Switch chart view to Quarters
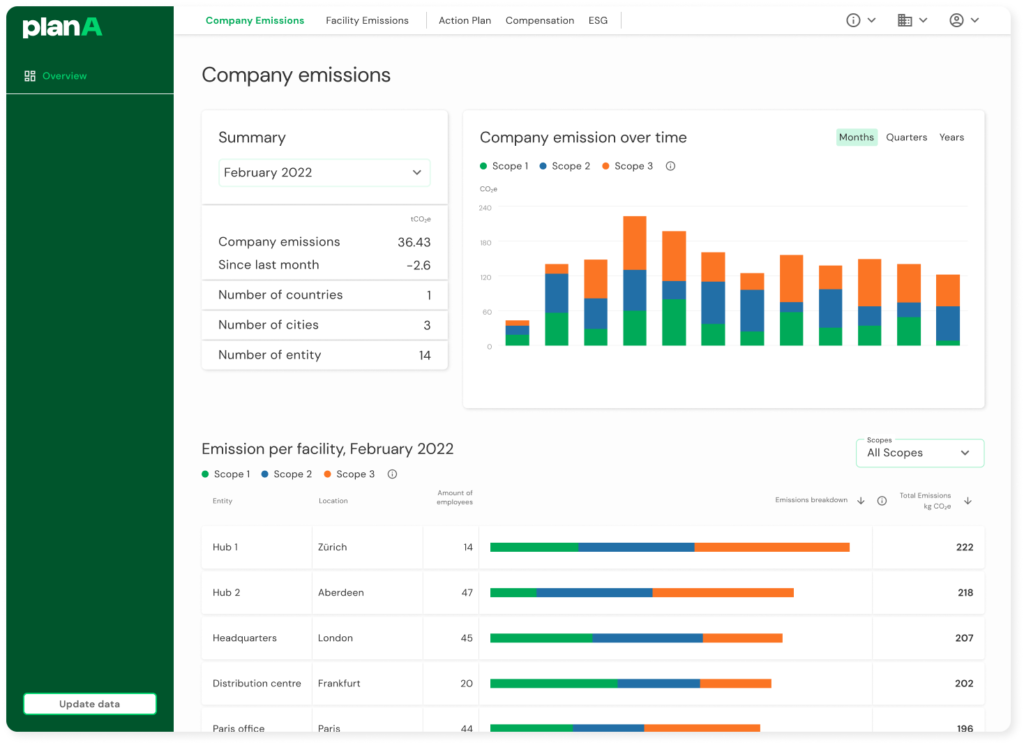The image size is (1024, 745). tap(906, 137)
